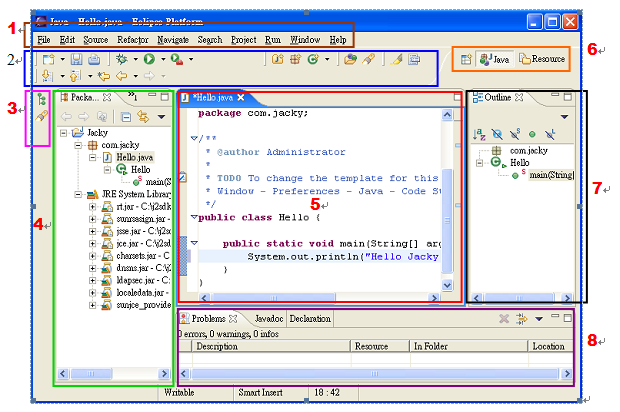Open the Debug dropdown arrow
This screenshot has height=412, width=620.
coord(135,60)
